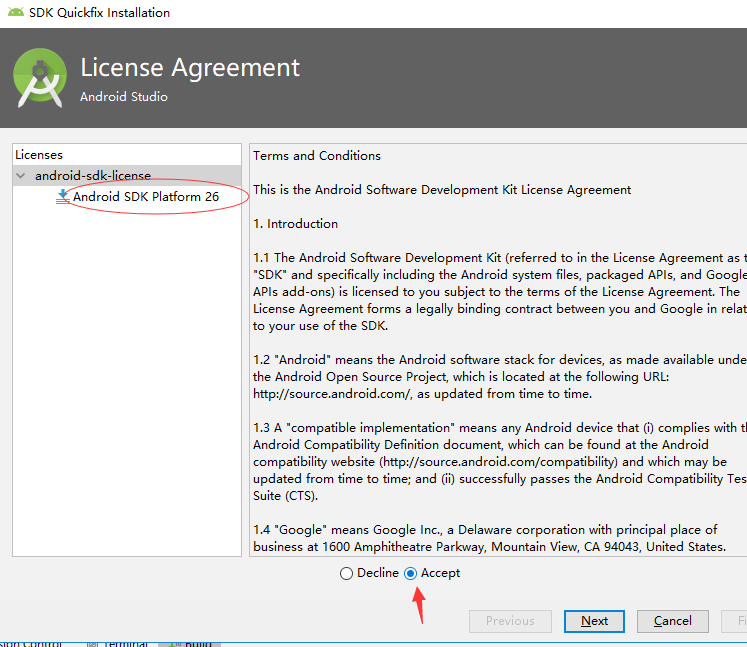Click the Android Studio logo in header
747x647 pixels.
pyautogui.click(x=40, y=78)
